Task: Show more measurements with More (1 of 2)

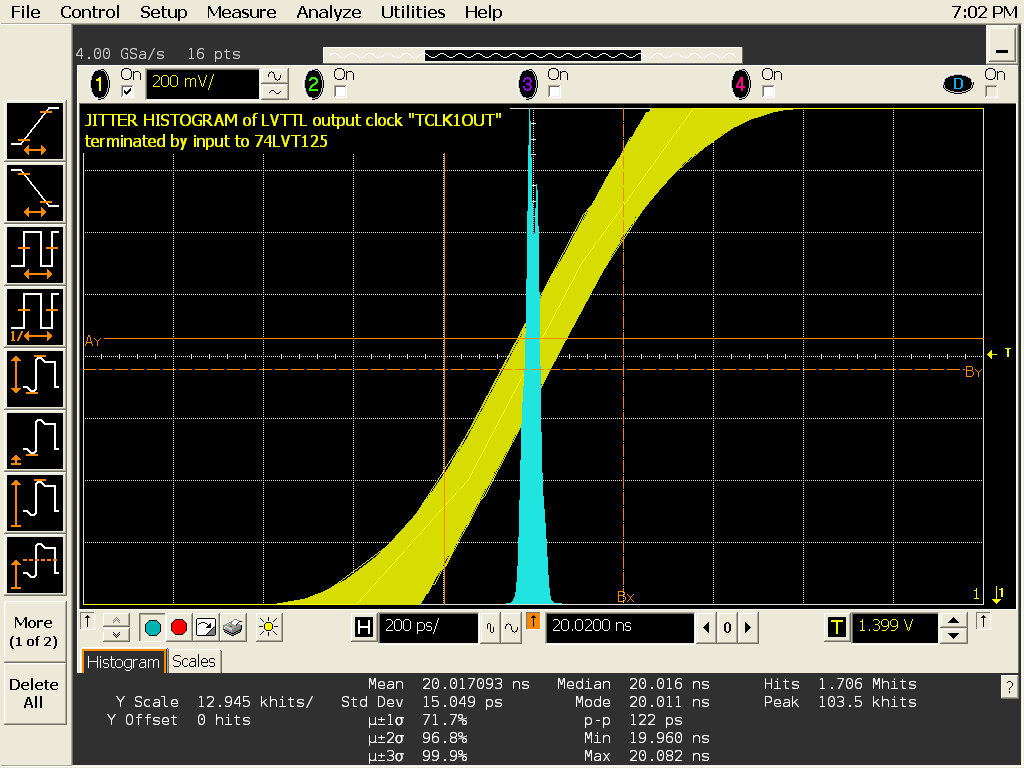Action: tap(34, 632)
